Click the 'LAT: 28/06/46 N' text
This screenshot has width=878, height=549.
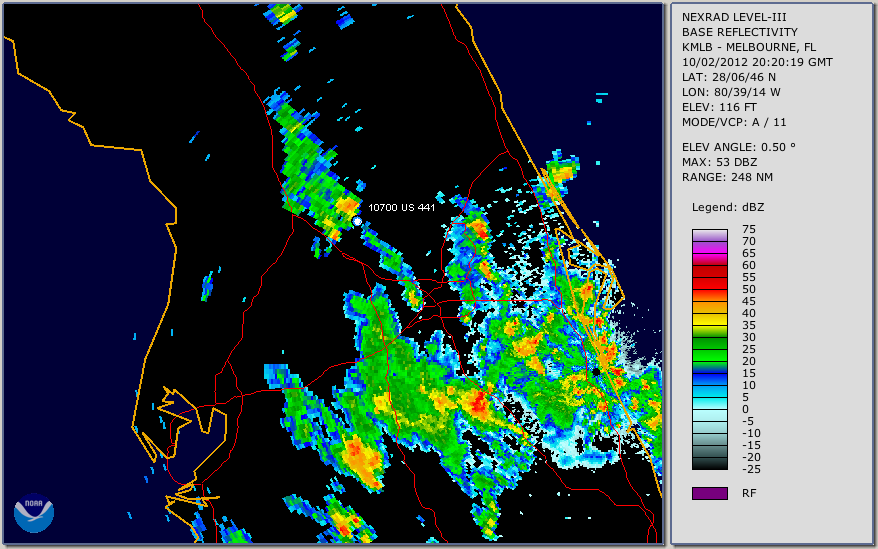(728, 77)
